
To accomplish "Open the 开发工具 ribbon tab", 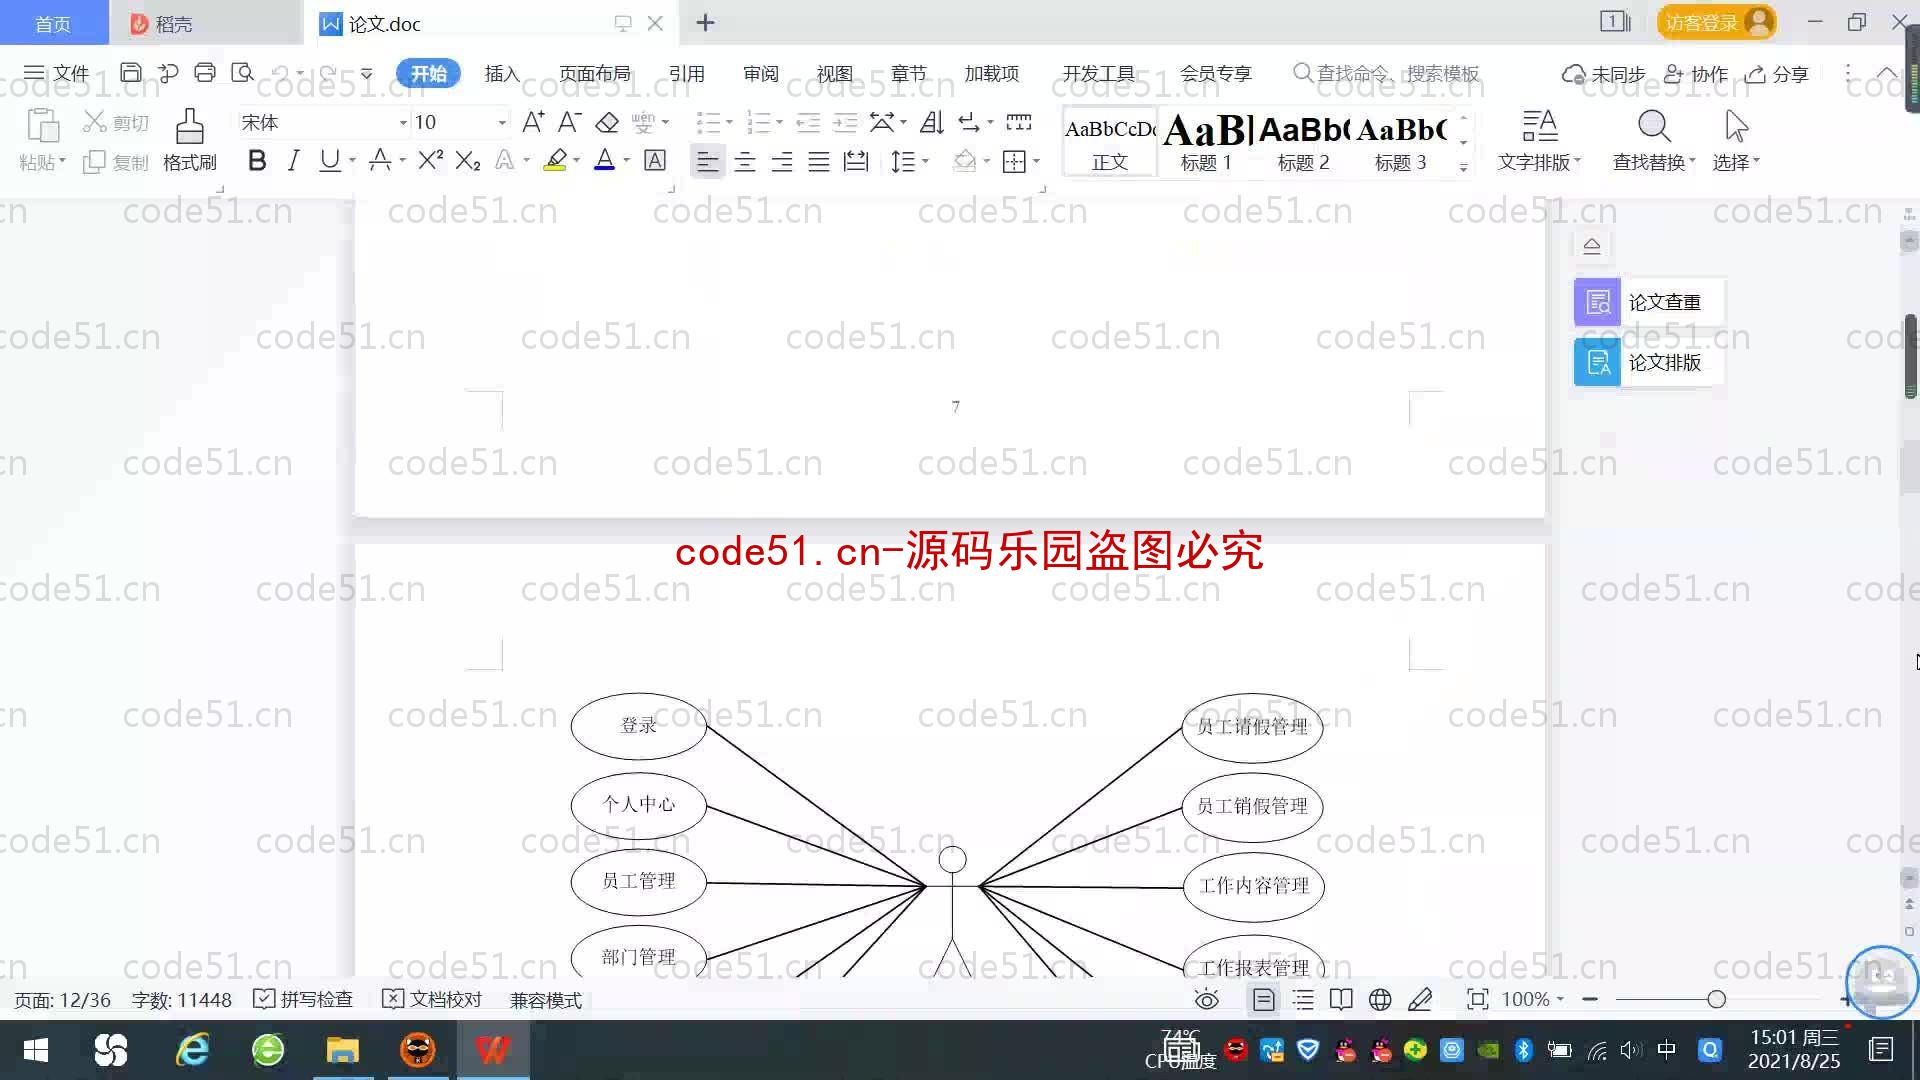I will (x=1100, y=74).
